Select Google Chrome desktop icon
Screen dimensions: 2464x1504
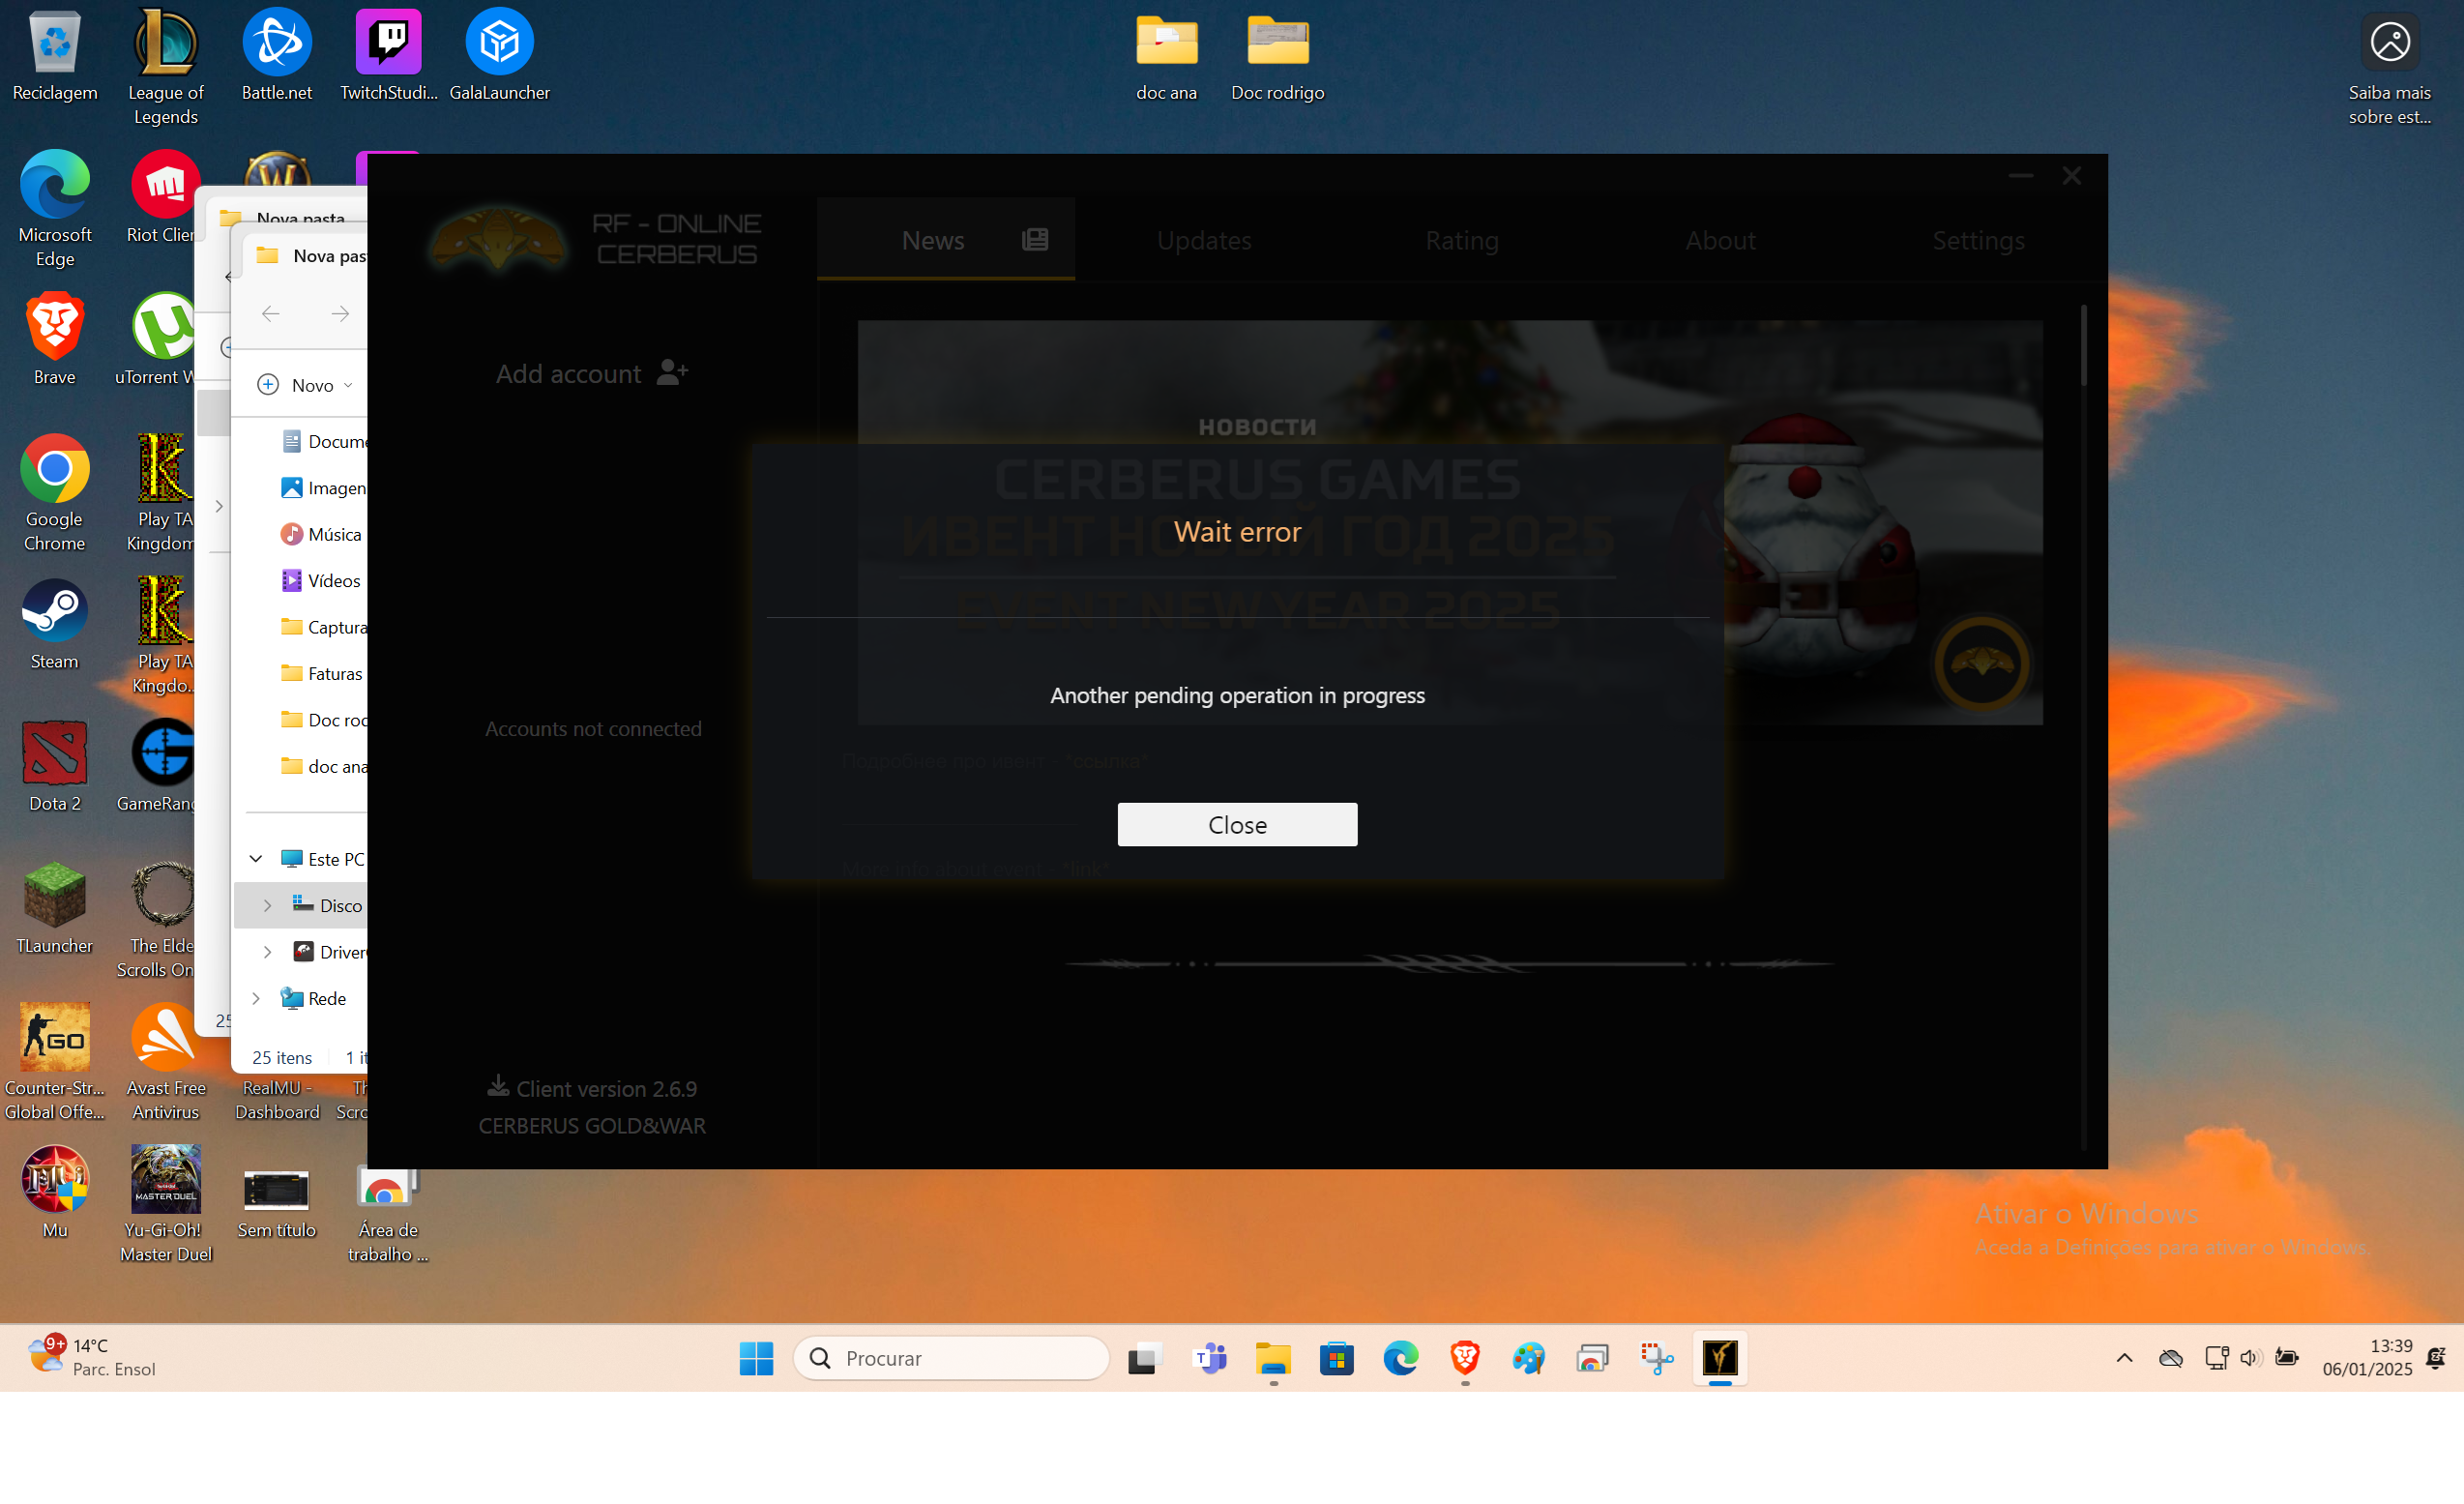(x=55, y=494)
